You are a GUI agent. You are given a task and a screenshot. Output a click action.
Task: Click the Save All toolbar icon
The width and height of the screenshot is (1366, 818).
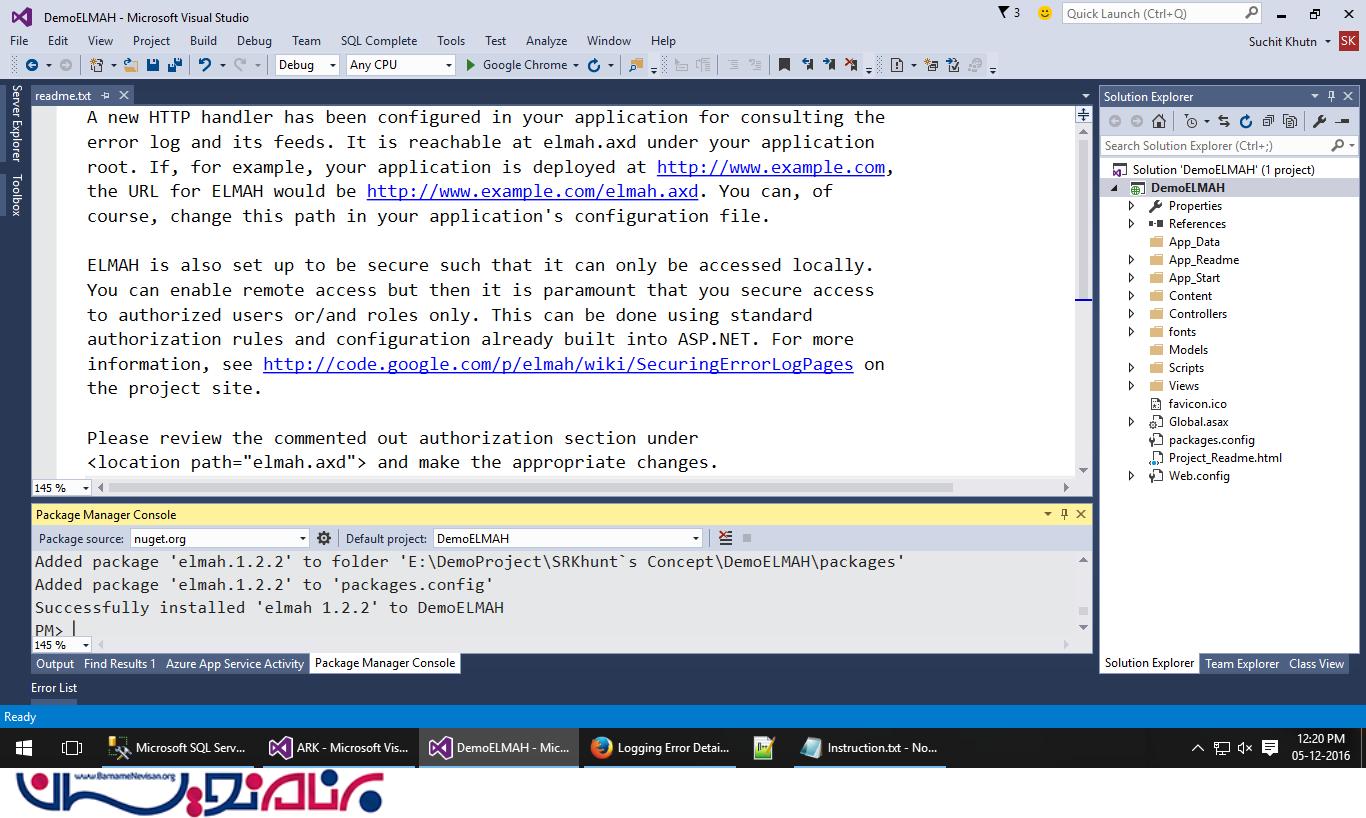click(175, 65)
